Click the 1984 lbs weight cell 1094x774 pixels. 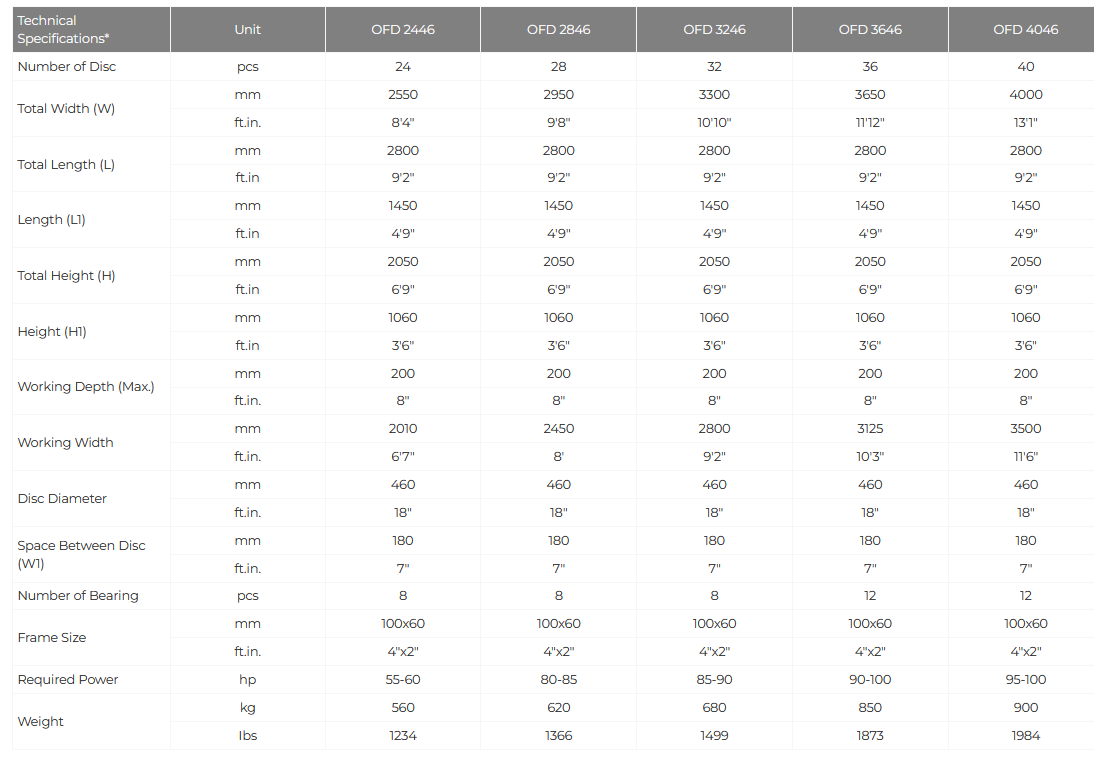pos(1025,735)
